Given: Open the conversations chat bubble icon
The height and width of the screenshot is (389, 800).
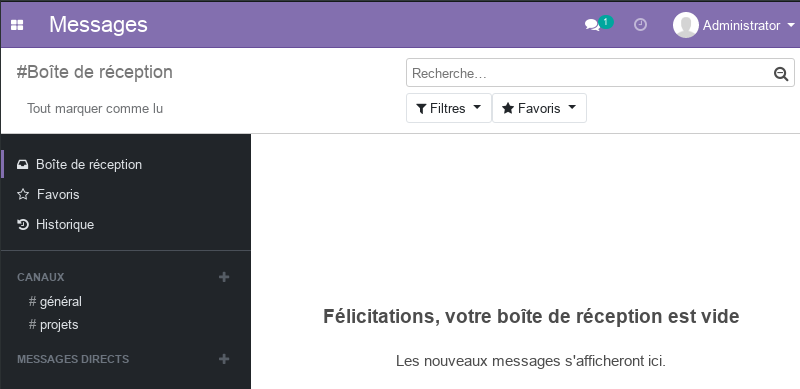Looking at the screenshot, I should point(592,25).
